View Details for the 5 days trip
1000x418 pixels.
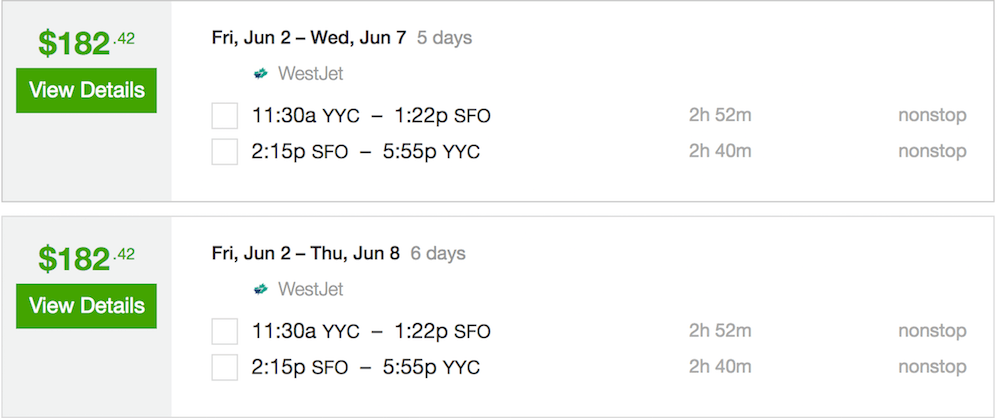tap(87, 91)
